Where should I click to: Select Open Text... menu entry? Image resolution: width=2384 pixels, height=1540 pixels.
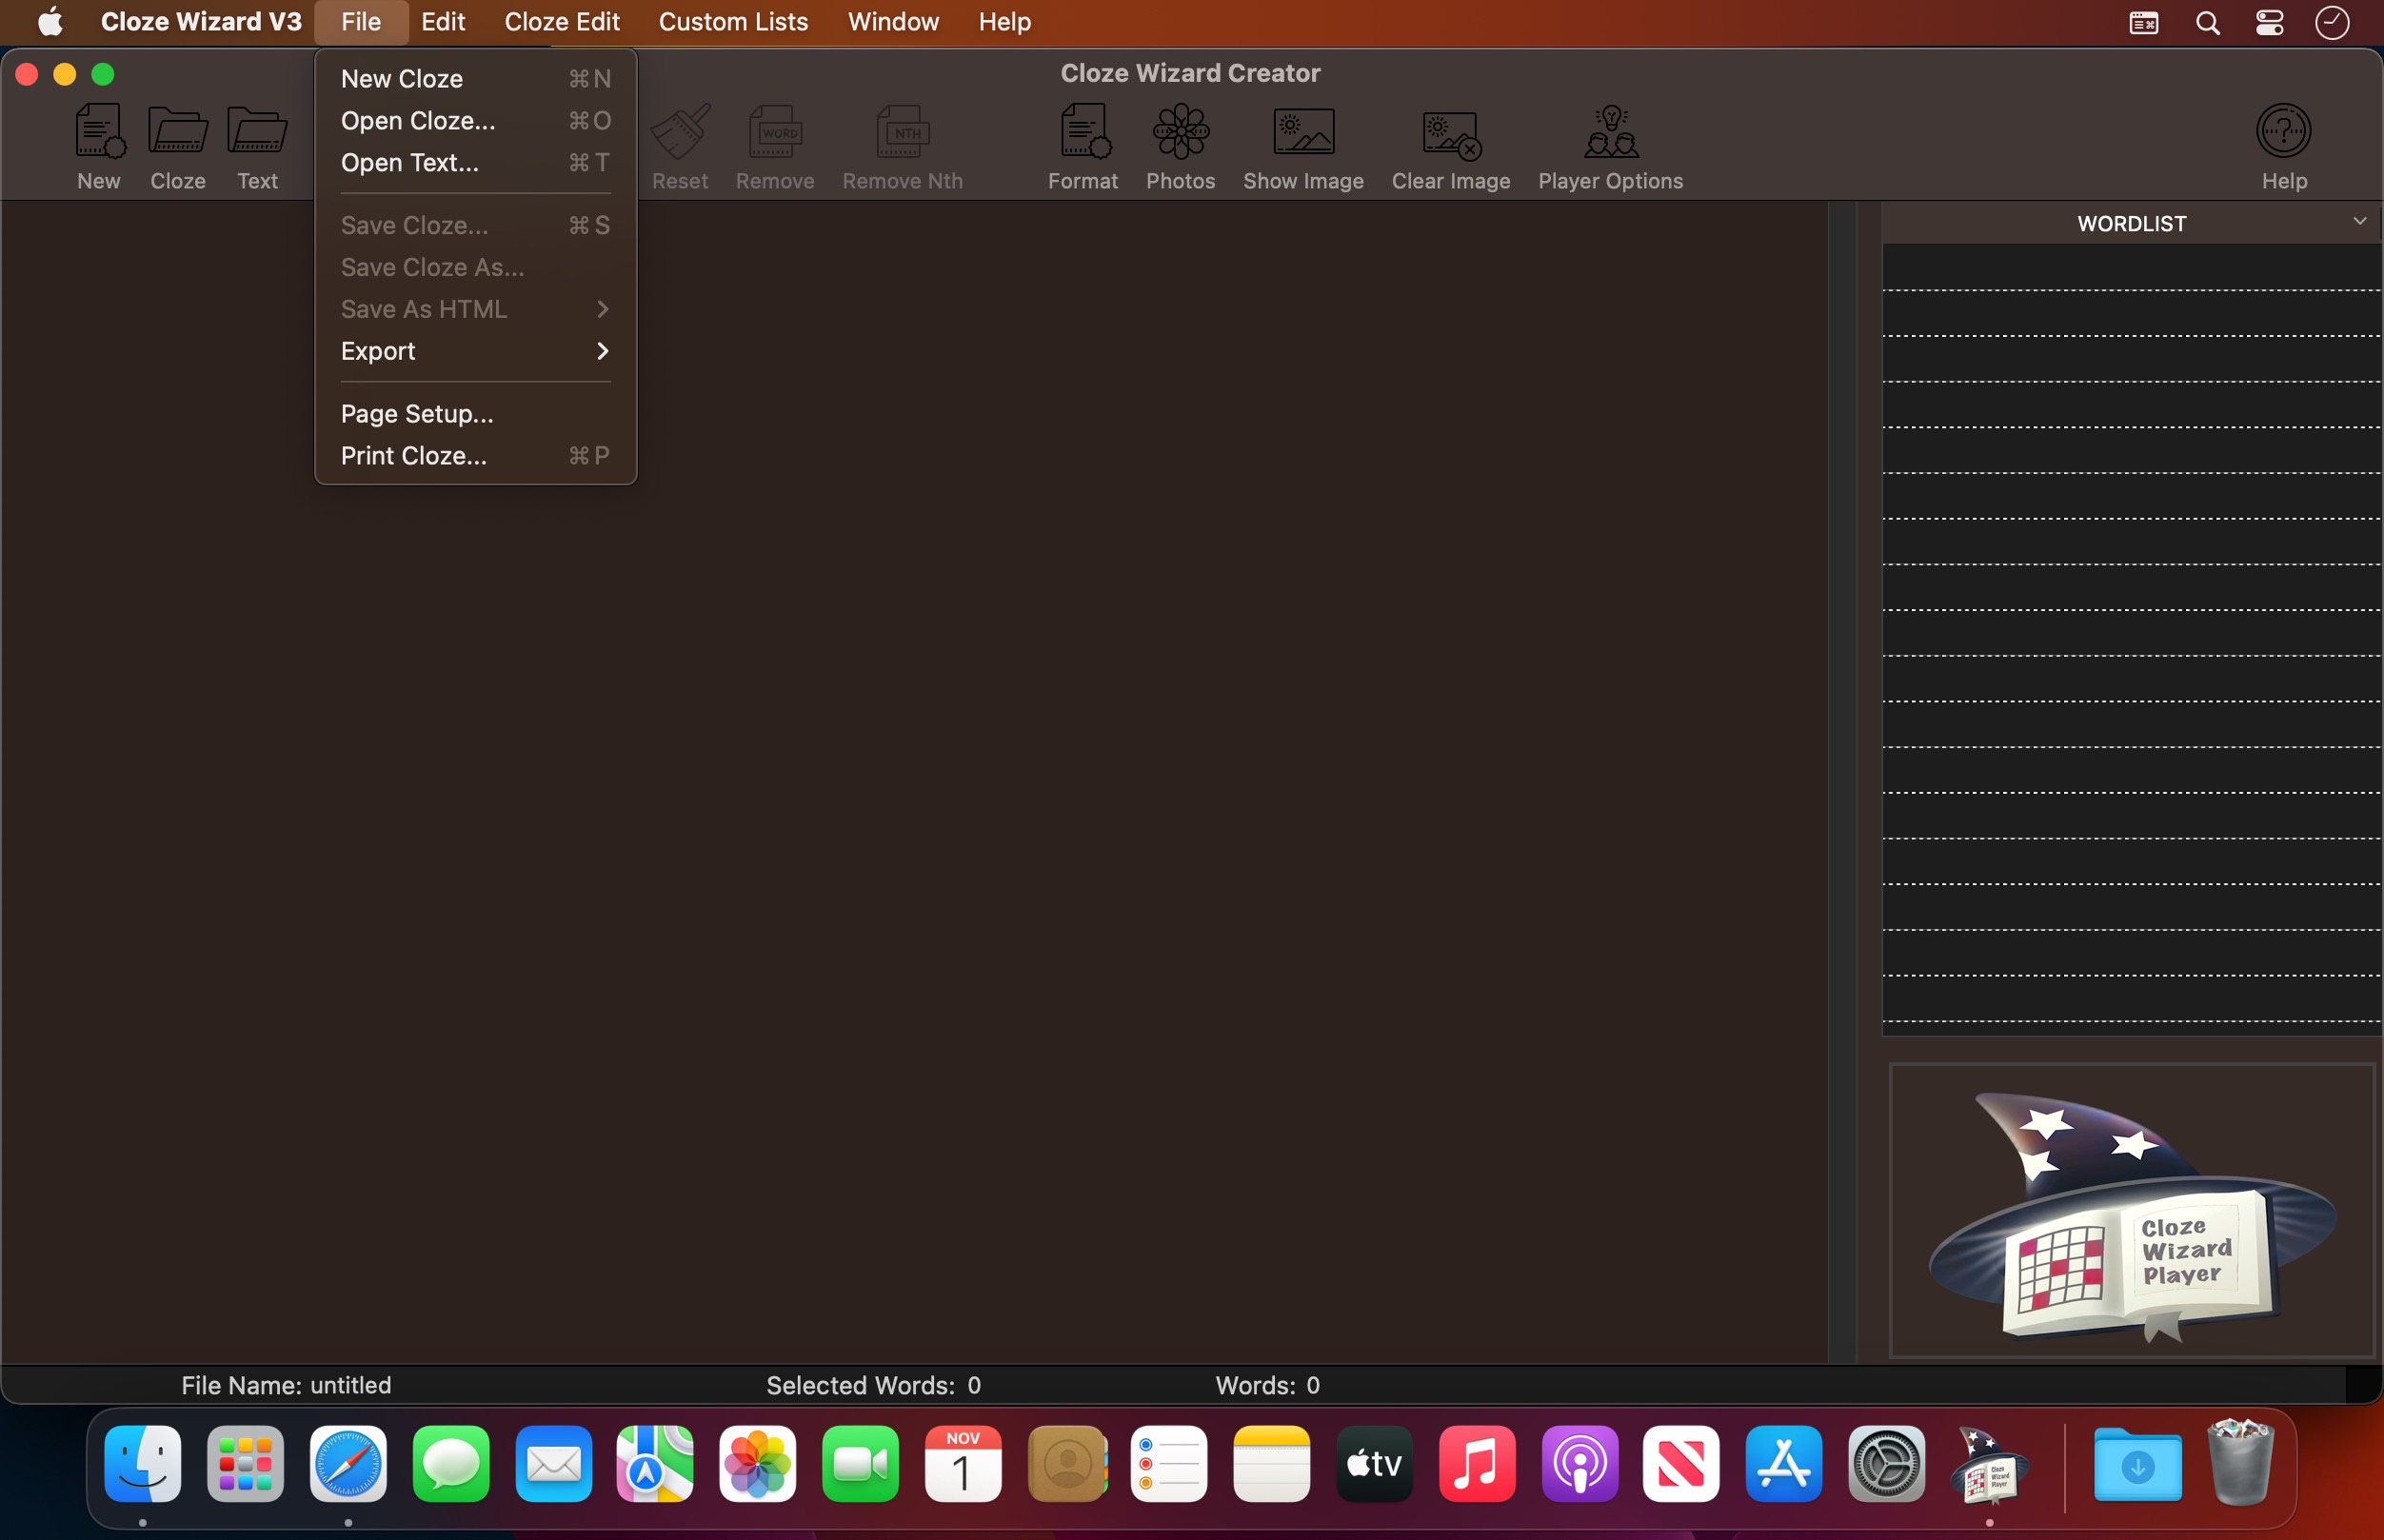coord(409,162)
